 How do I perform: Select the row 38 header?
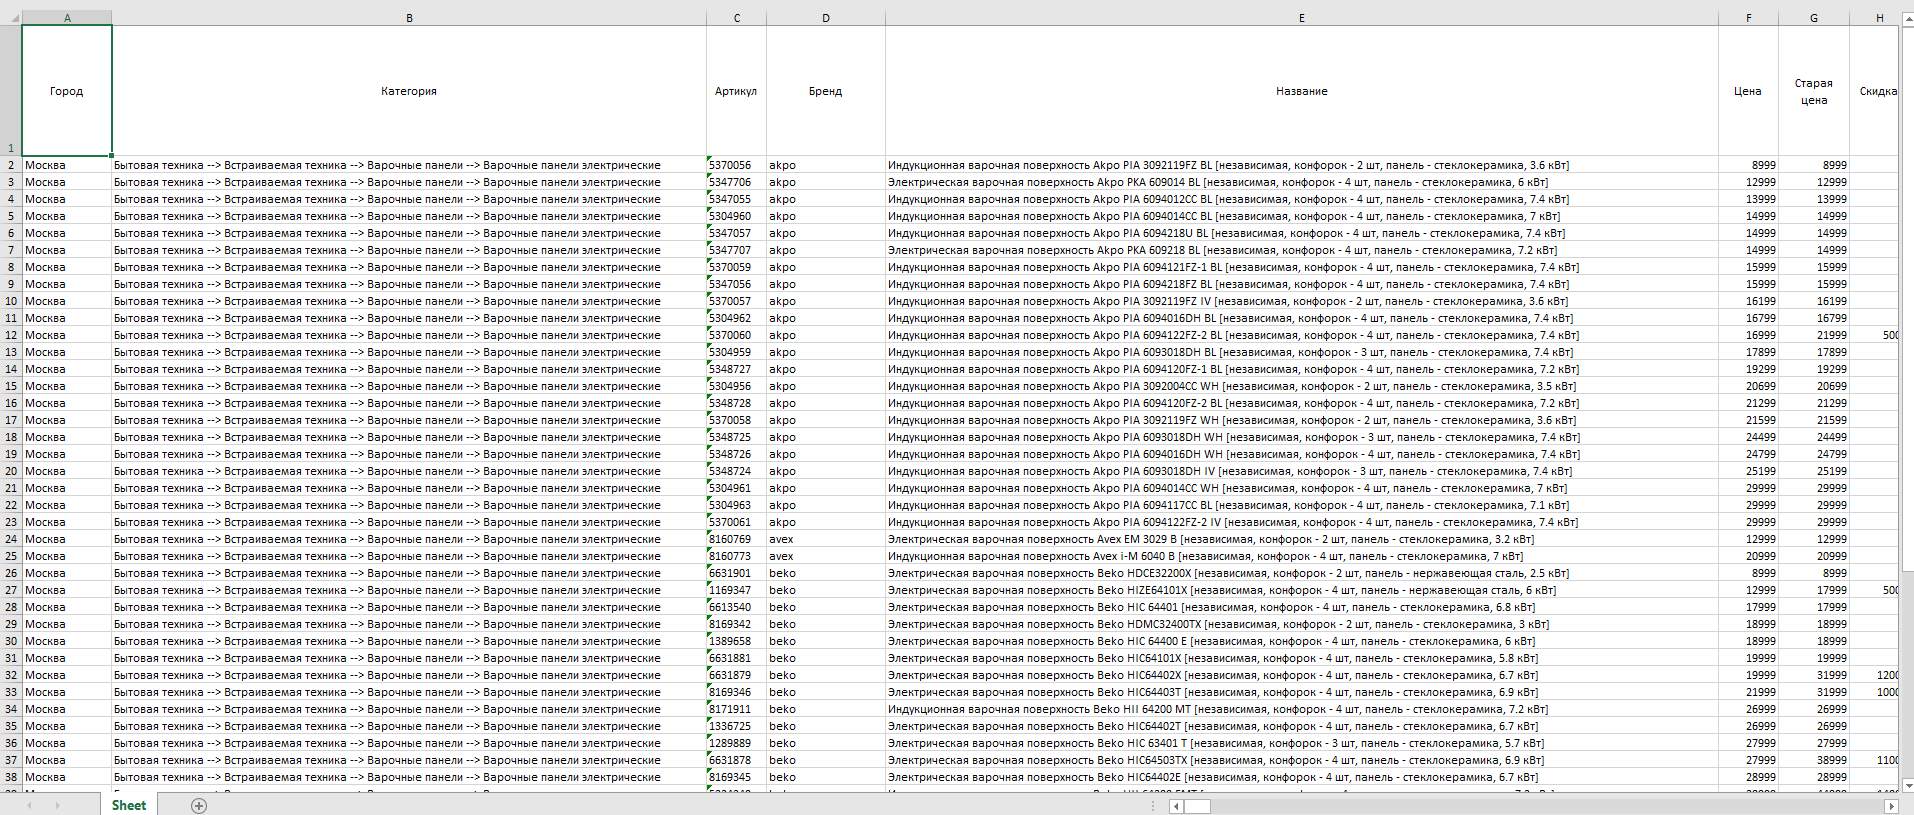click(x=11, y=777)
